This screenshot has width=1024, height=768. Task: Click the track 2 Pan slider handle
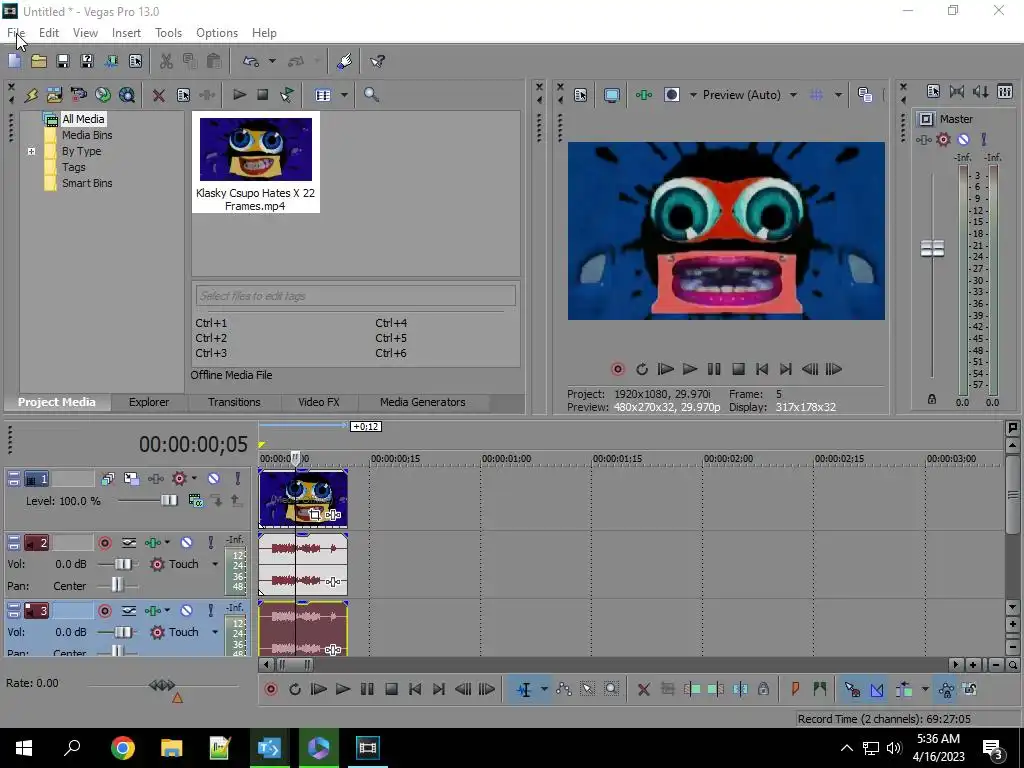click(117, 585)
